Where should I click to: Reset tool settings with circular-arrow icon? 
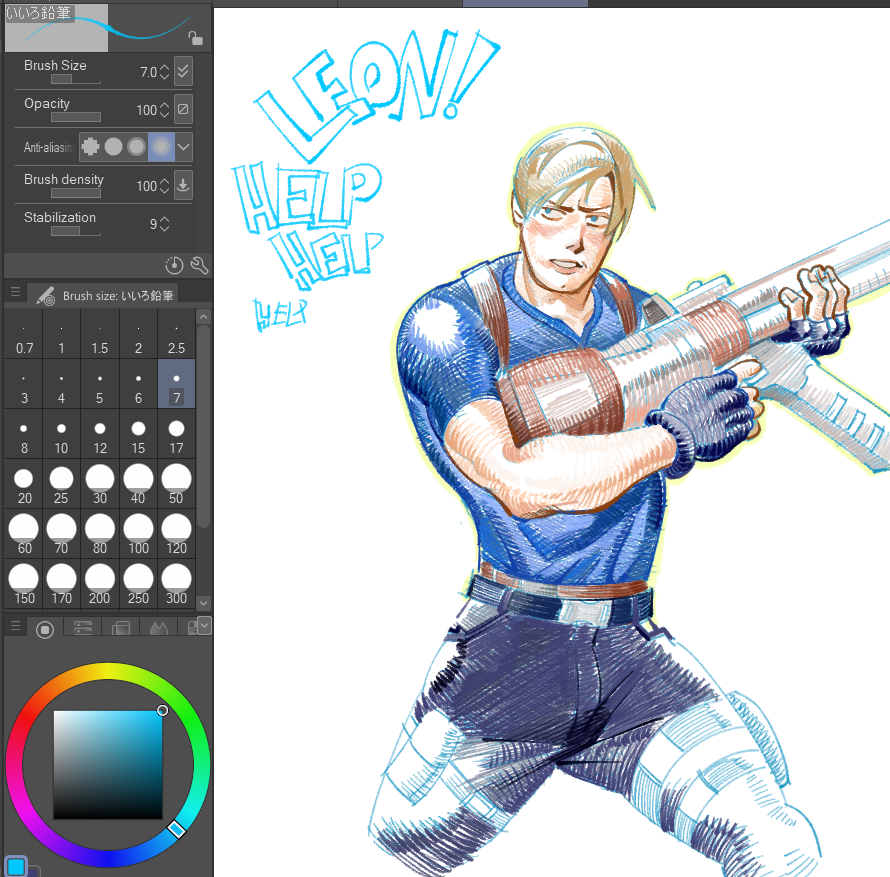pos(174,265)
